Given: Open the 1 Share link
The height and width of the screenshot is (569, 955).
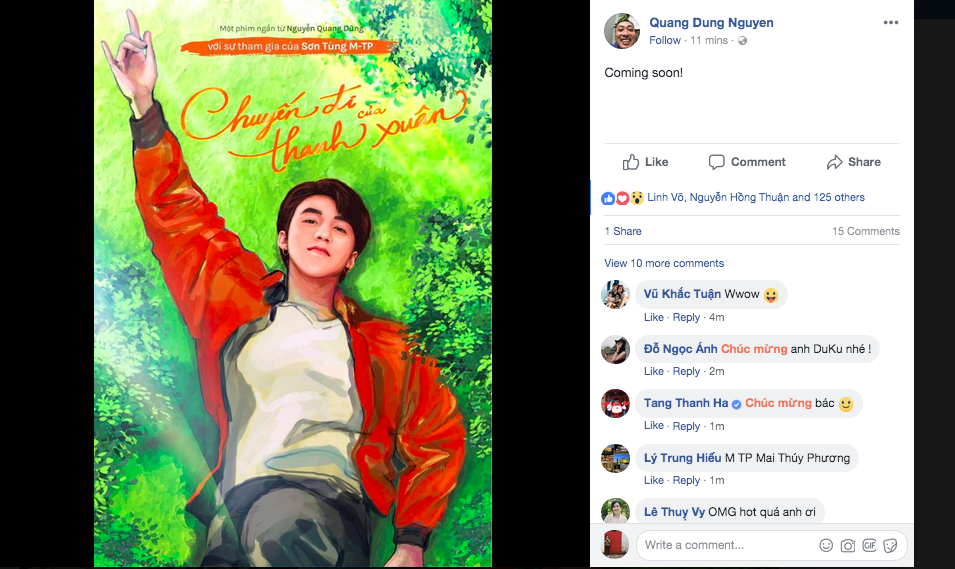Looking at the screenshot, I should pos(623,231).
